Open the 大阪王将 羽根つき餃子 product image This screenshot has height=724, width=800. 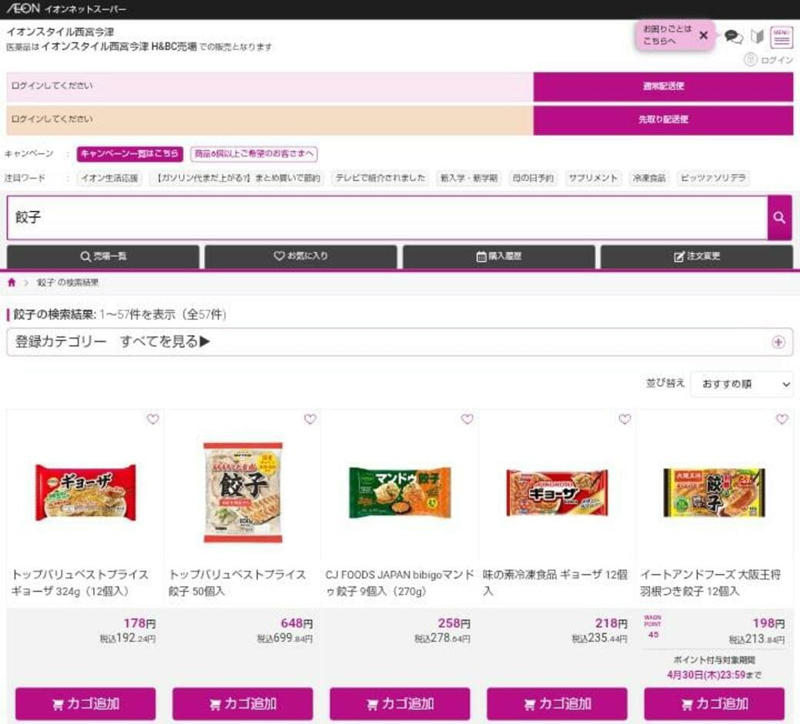[x=714, y=493]
